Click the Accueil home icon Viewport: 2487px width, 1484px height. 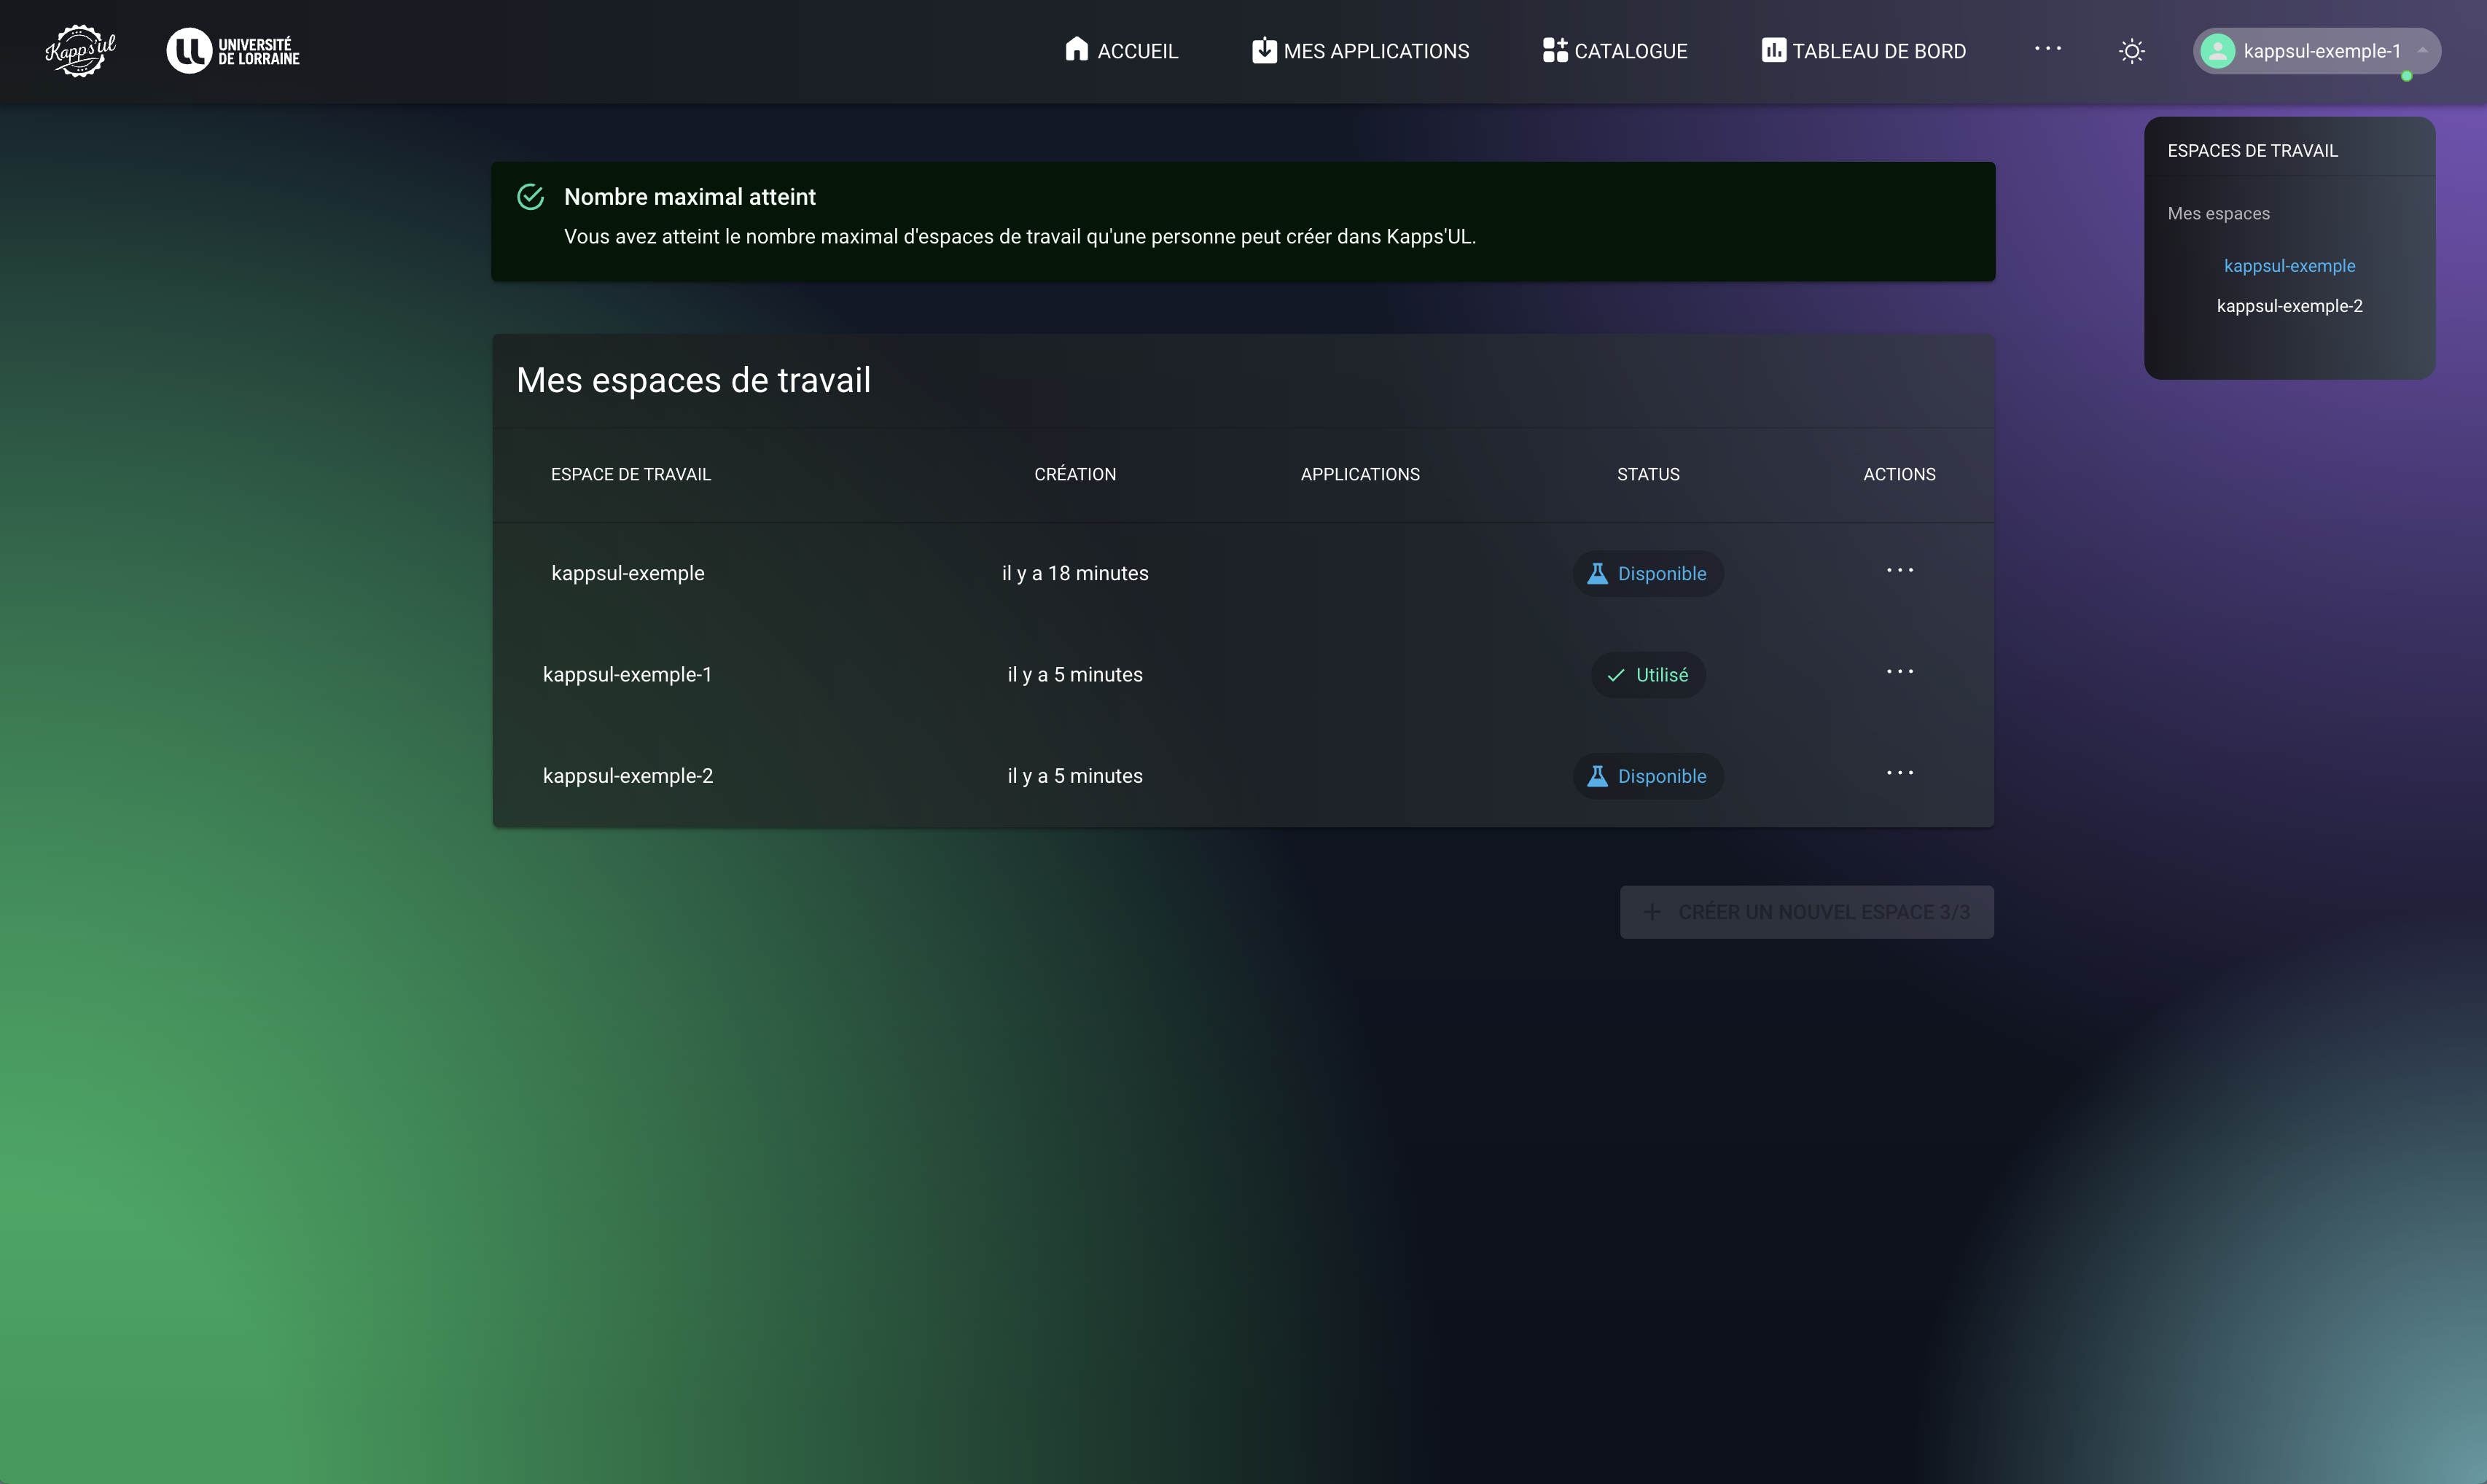click(1077, 49)
